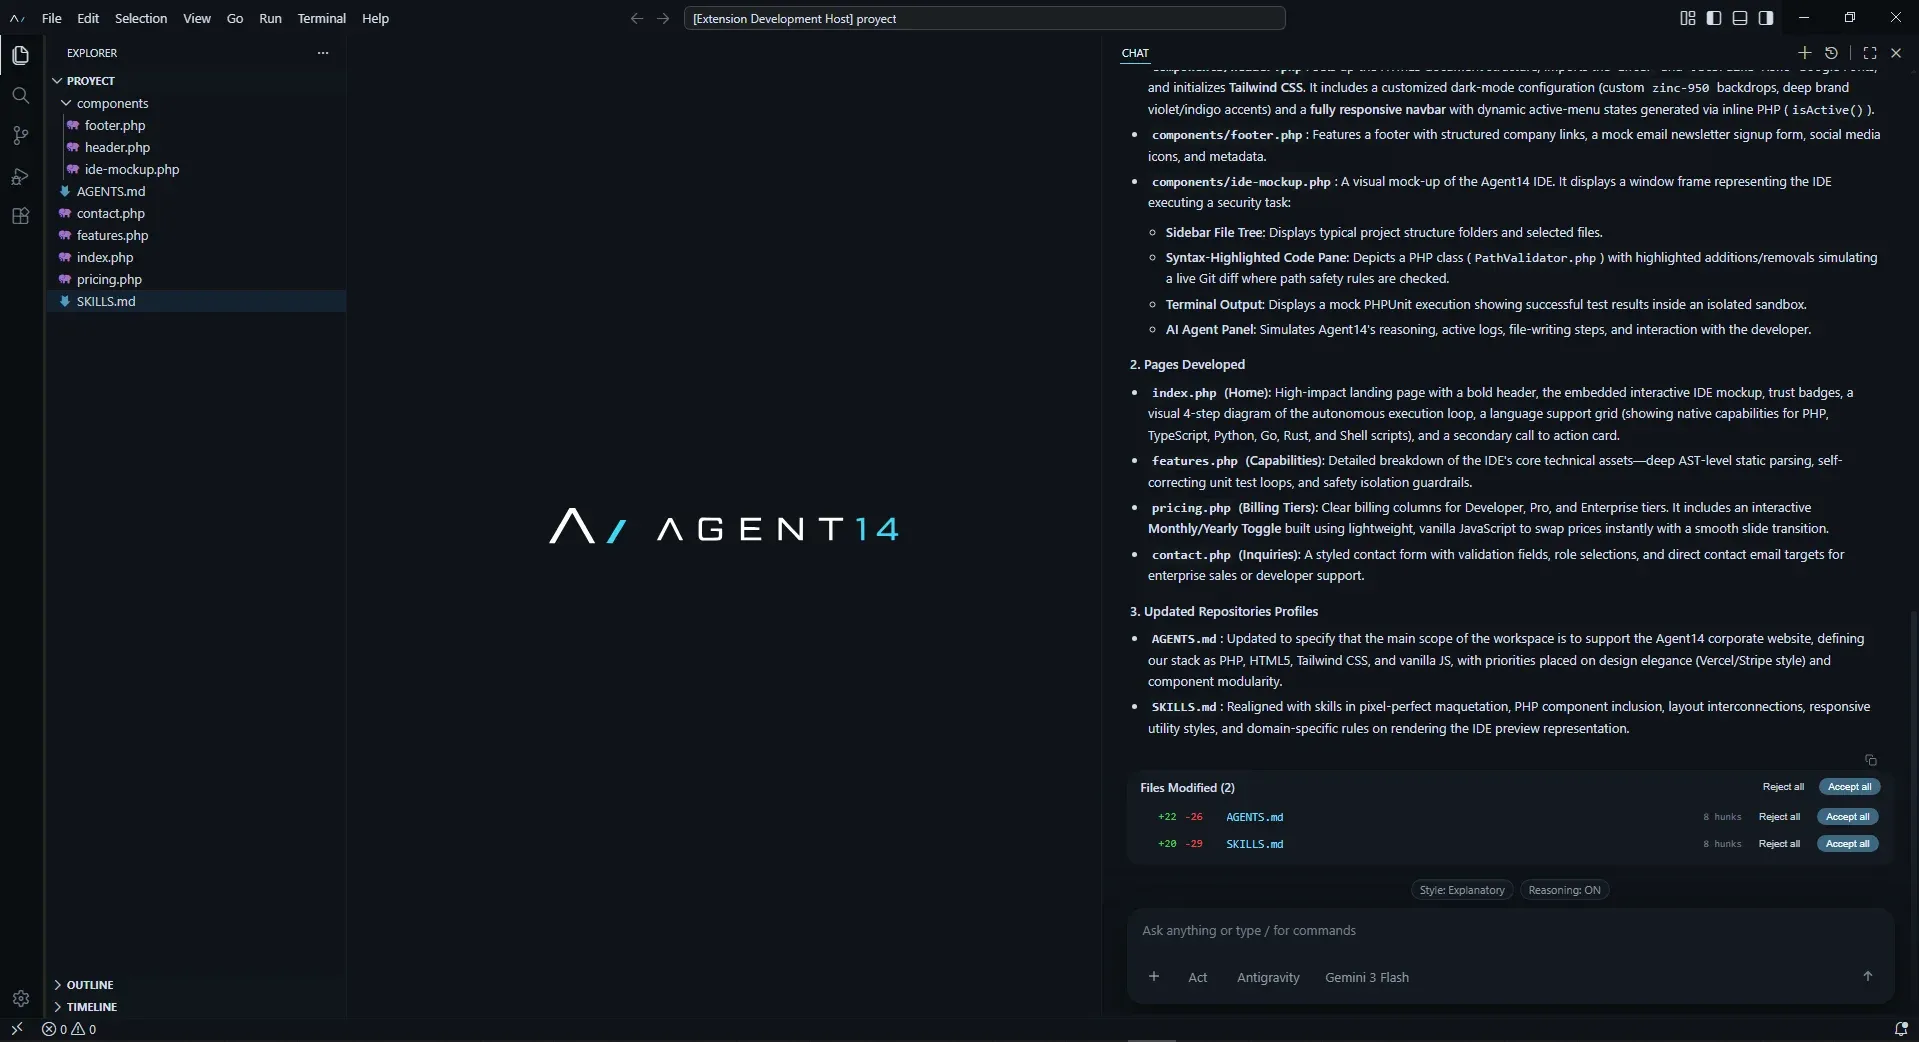Open the Help menu

(375, 18)
